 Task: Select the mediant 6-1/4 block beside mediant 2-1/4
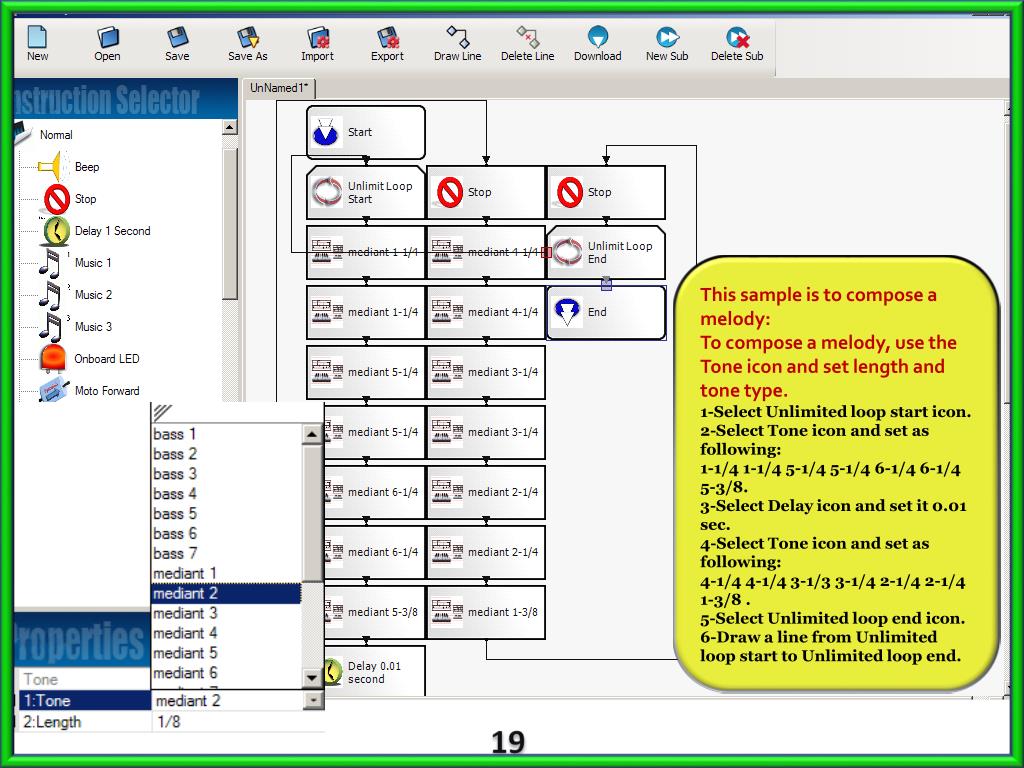[374, 492]
